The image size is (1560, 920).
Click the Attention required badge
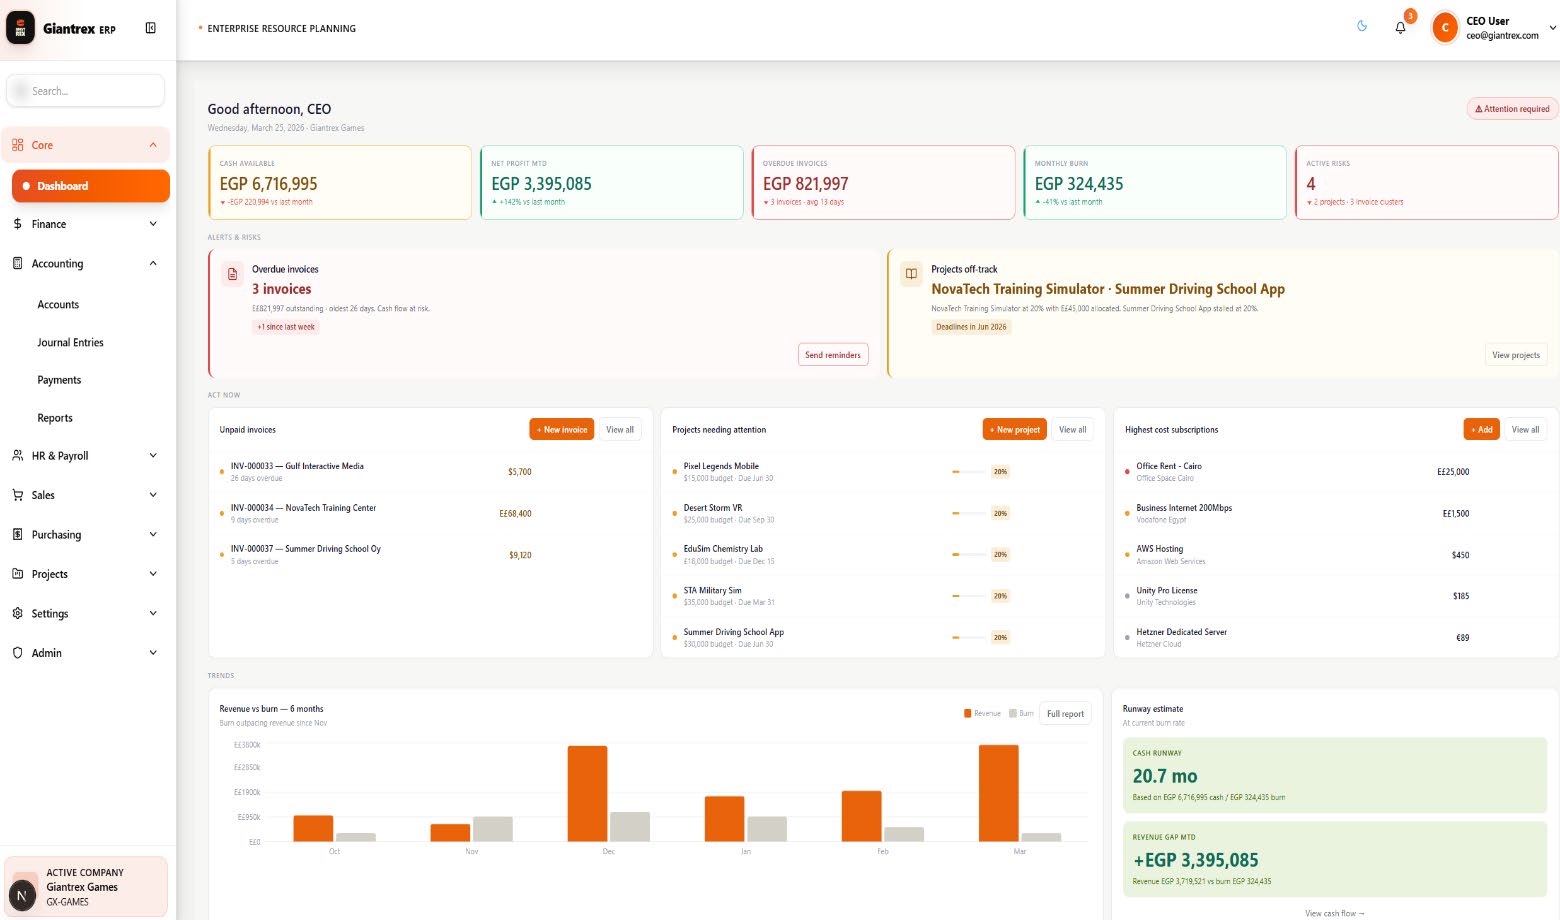(1512, 109)
